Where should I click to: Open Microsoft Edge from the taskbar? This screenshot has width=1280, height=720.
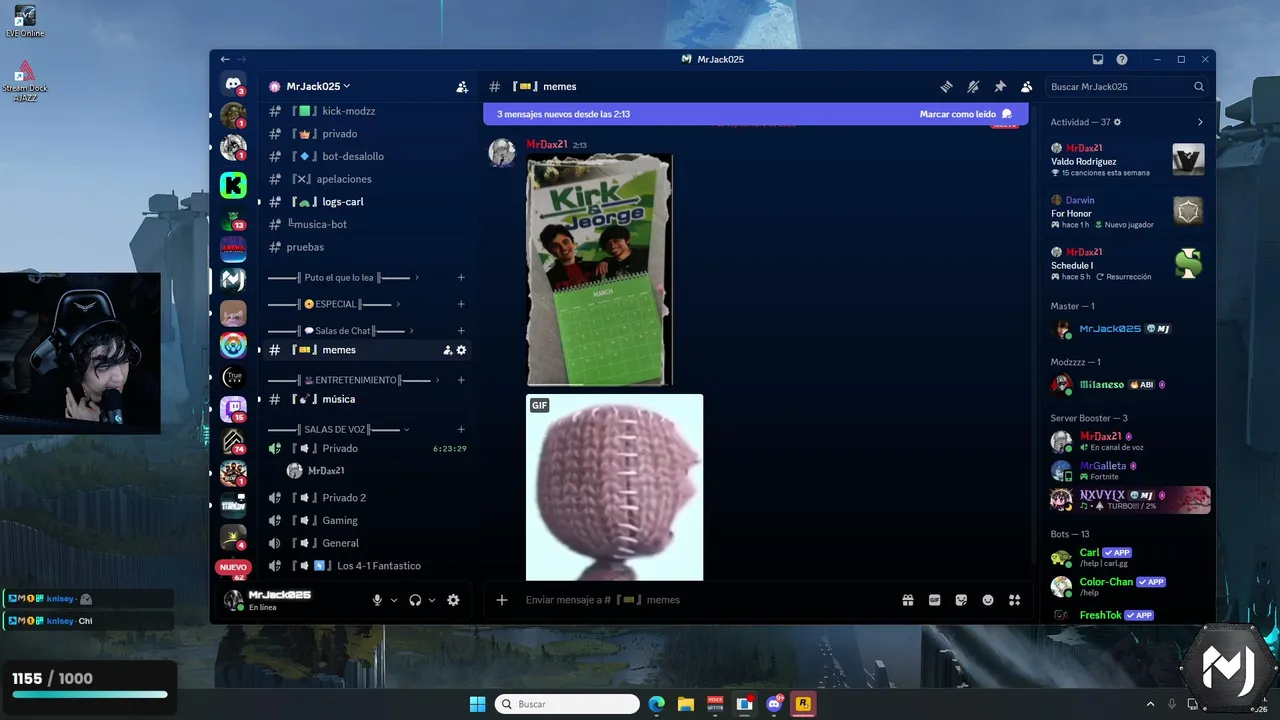(657, 704)
